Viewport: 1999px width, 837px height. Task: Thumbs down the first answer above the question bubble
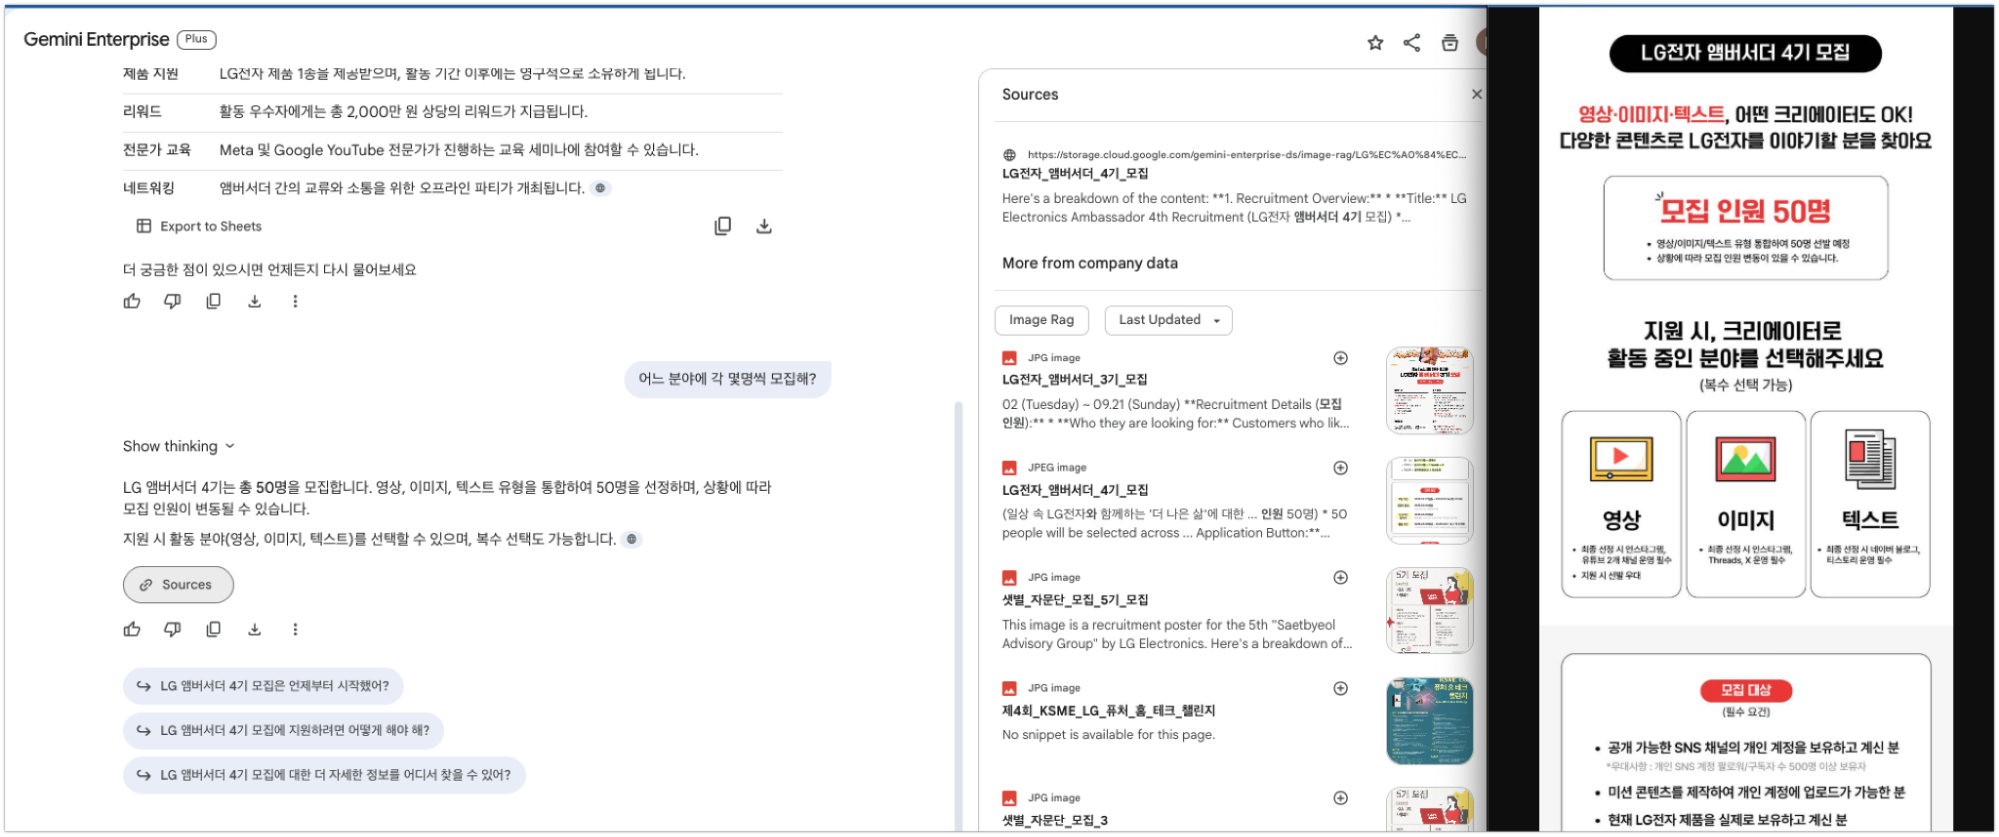coord(173,301)
